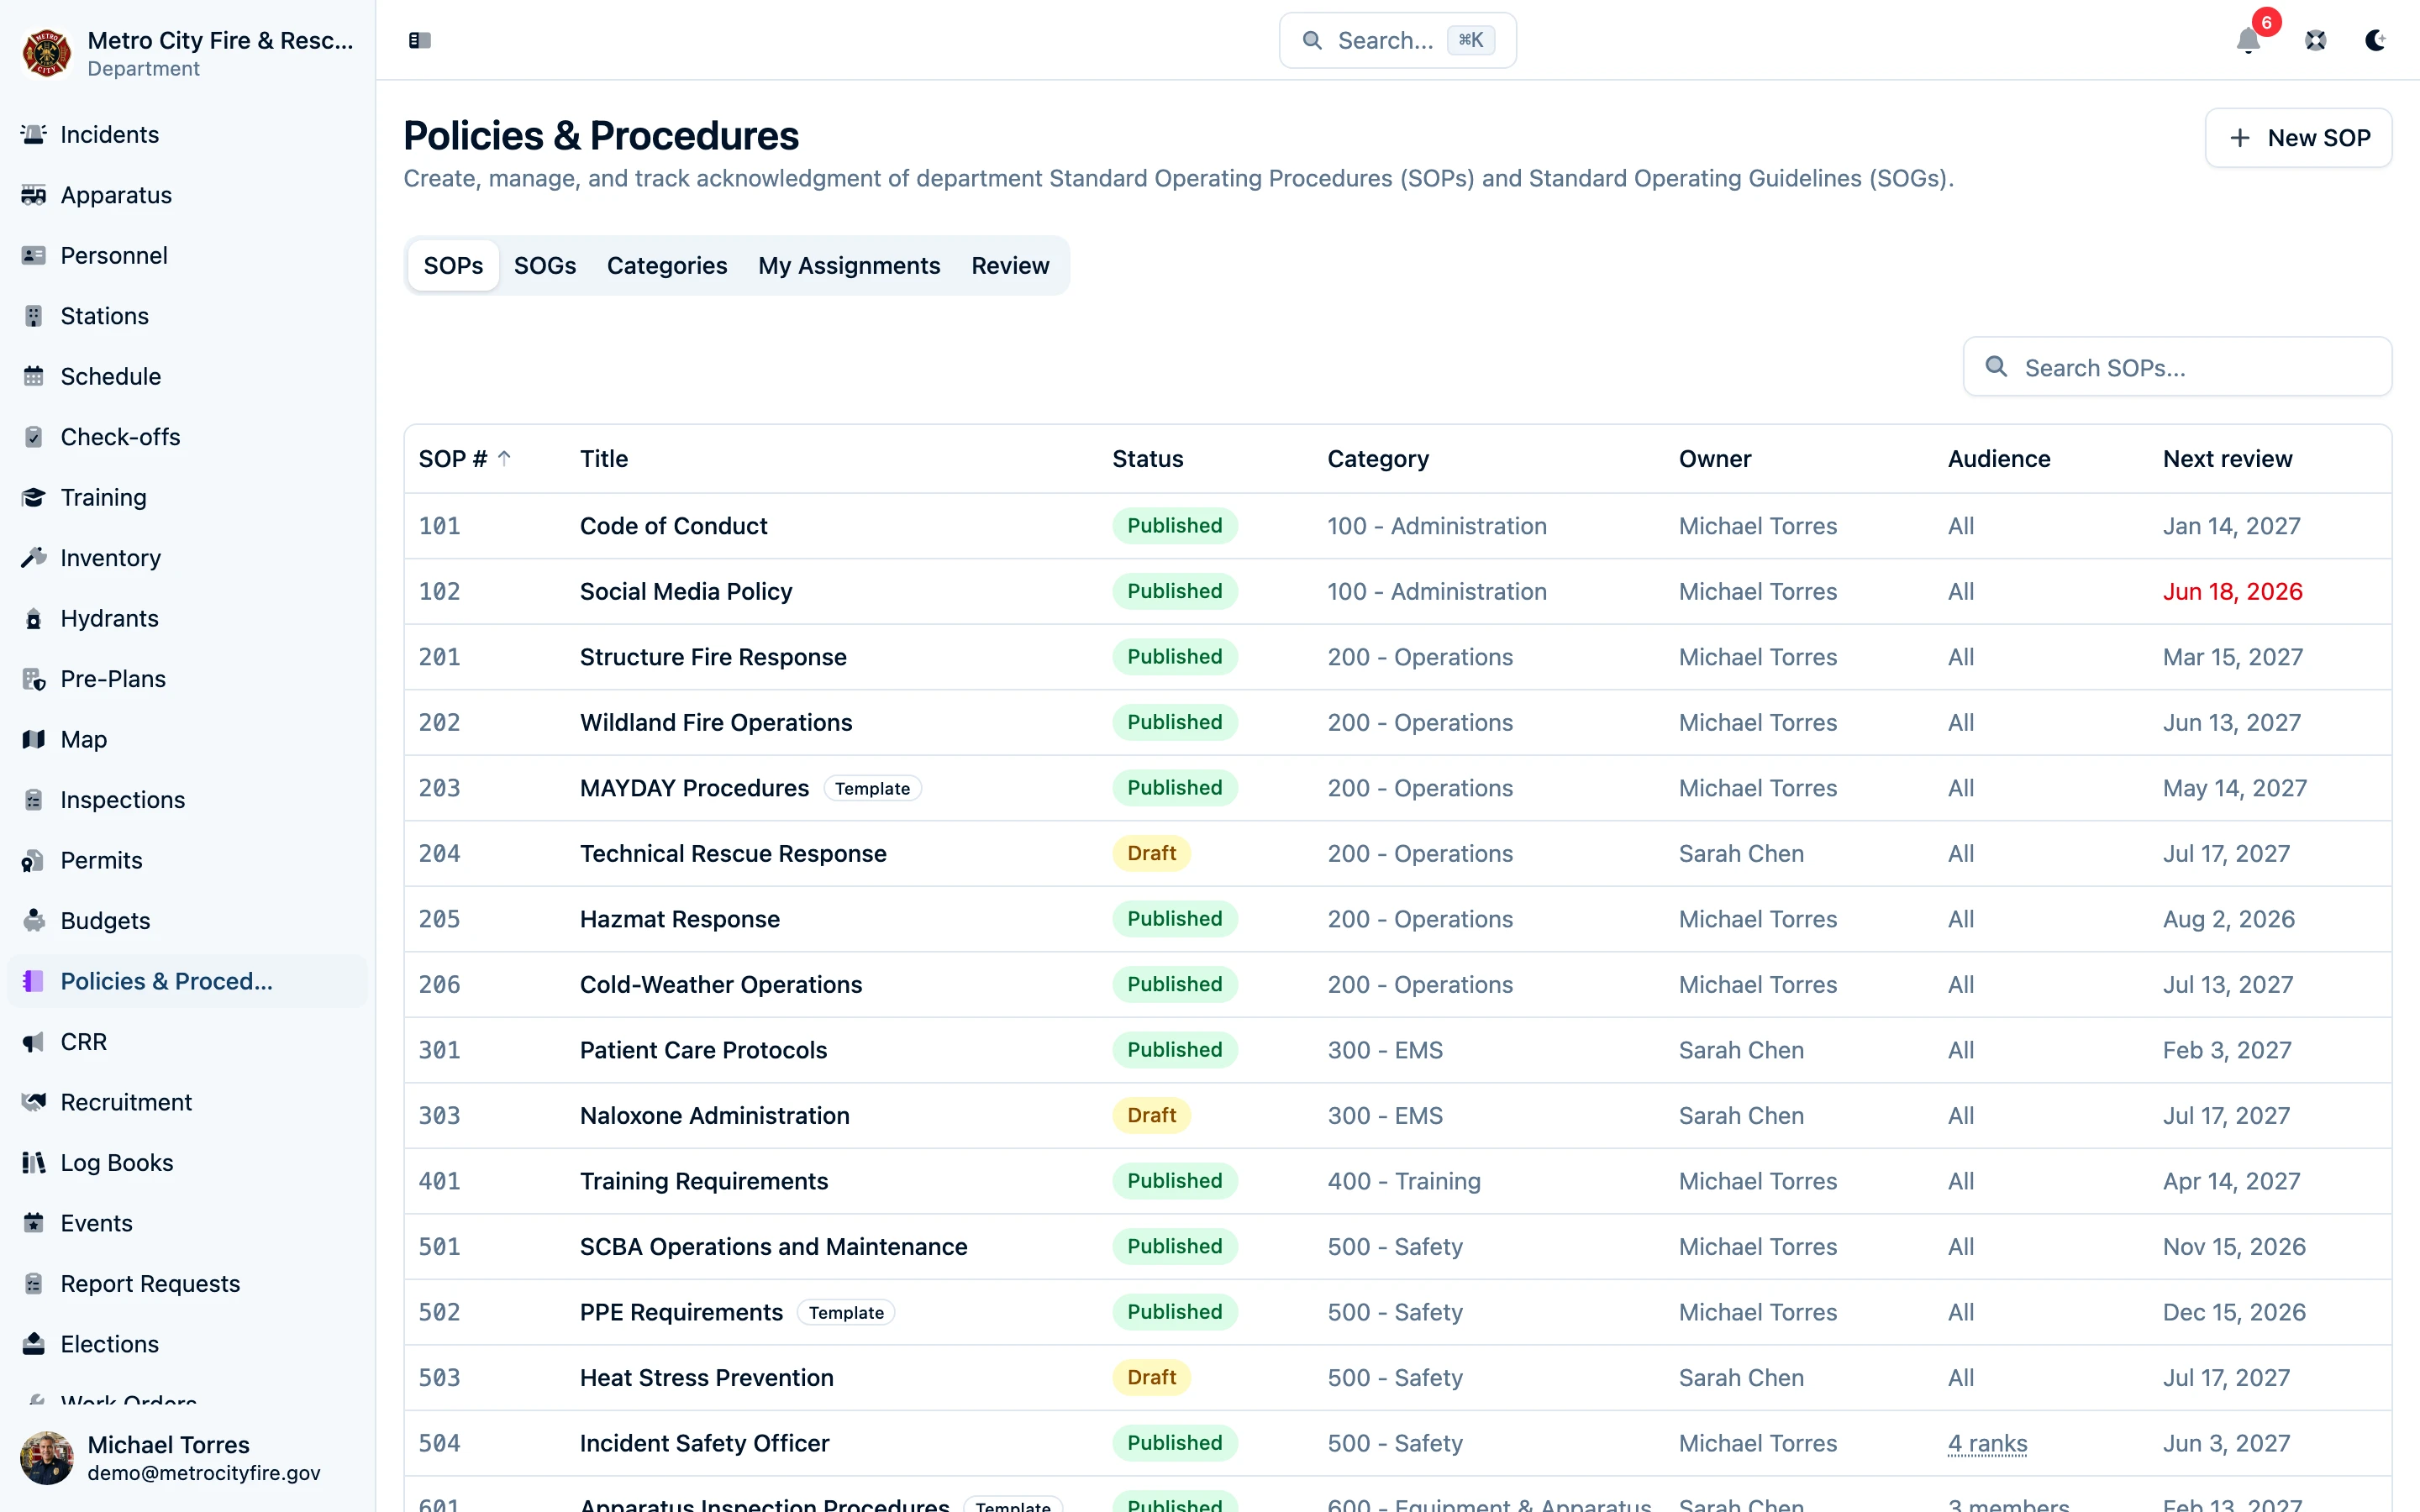Open Incidents from the sidebar

pos(187,134)
